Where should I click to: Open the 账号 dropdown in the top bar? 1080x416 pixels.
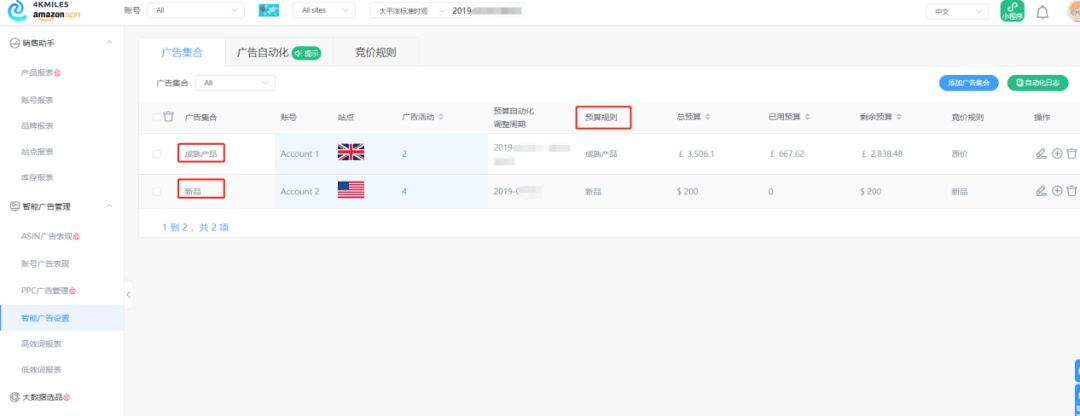point(195,11)
